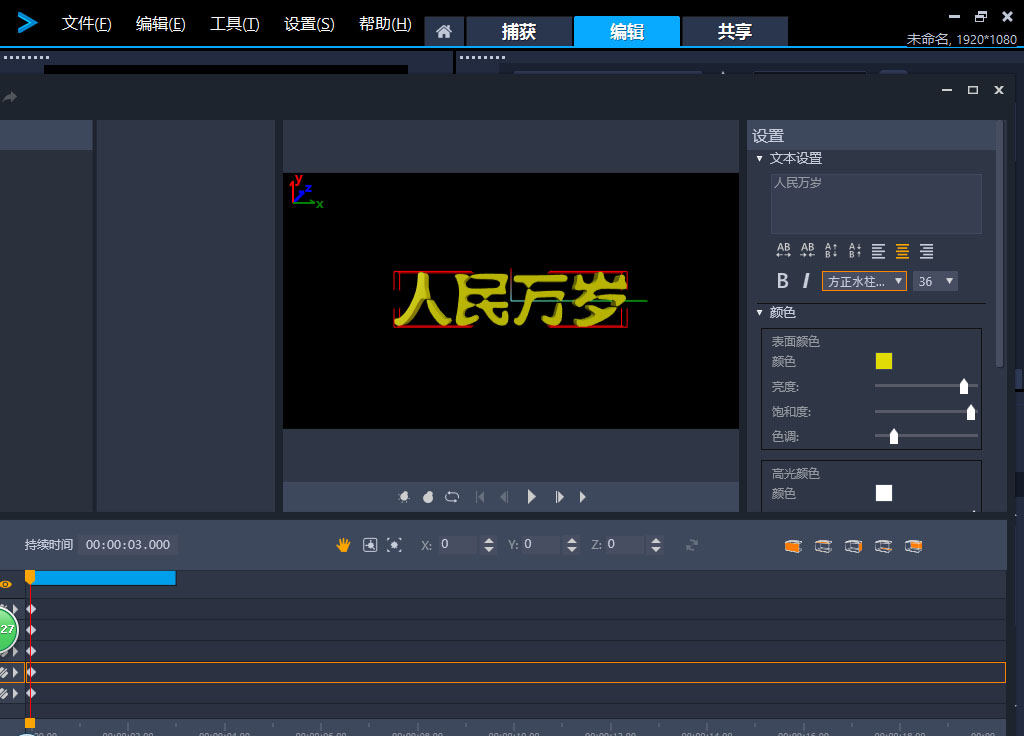Click the 饱和度 saturation slider
Image resolution: width=1024 pixels, height=736 pixels.
click(926, 411)
